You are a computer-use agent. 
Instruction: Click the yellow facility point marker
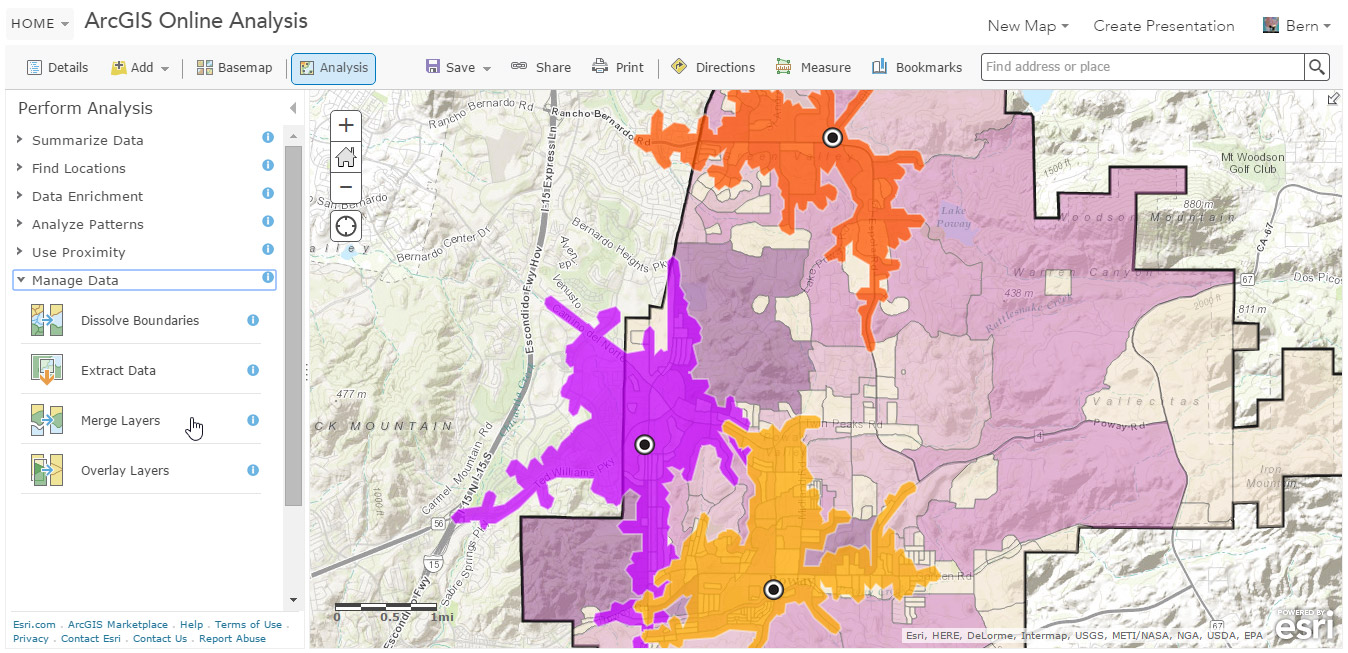tap(773, 590)
